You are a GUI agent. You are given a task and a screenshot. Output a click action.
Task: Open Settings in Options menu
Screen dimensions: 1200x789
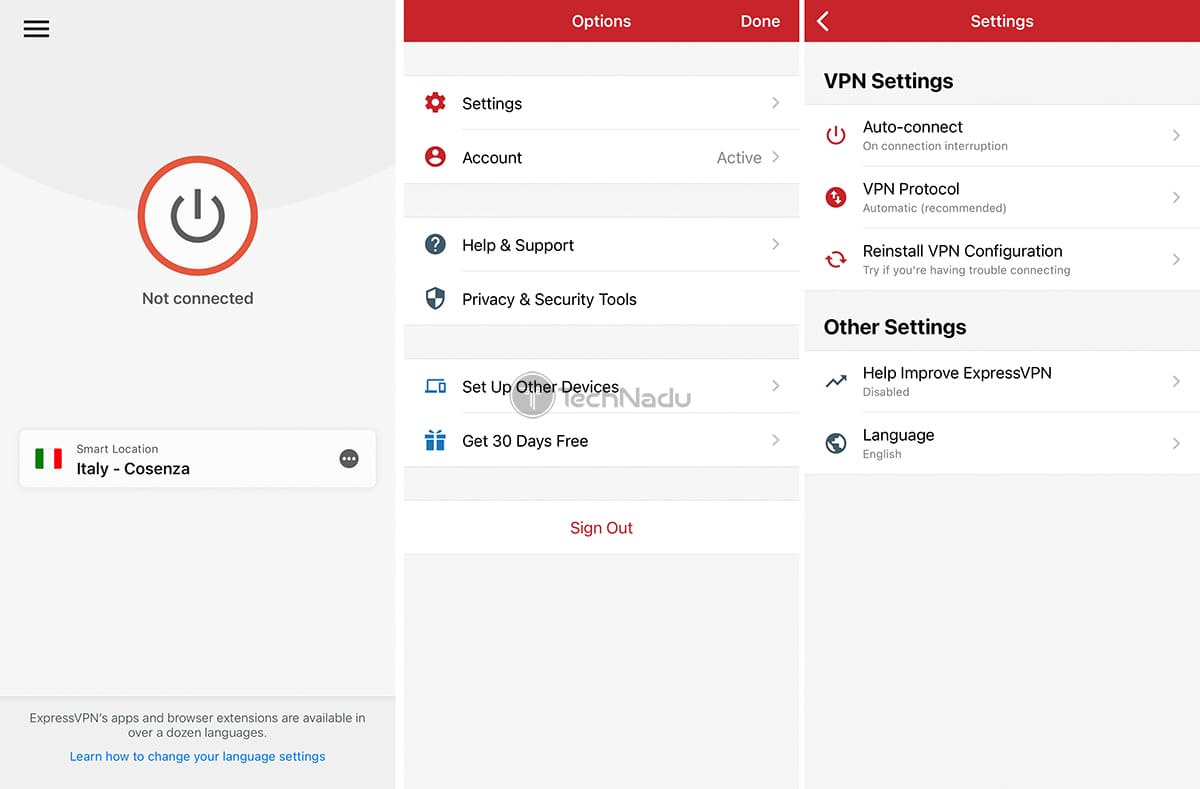602,103
